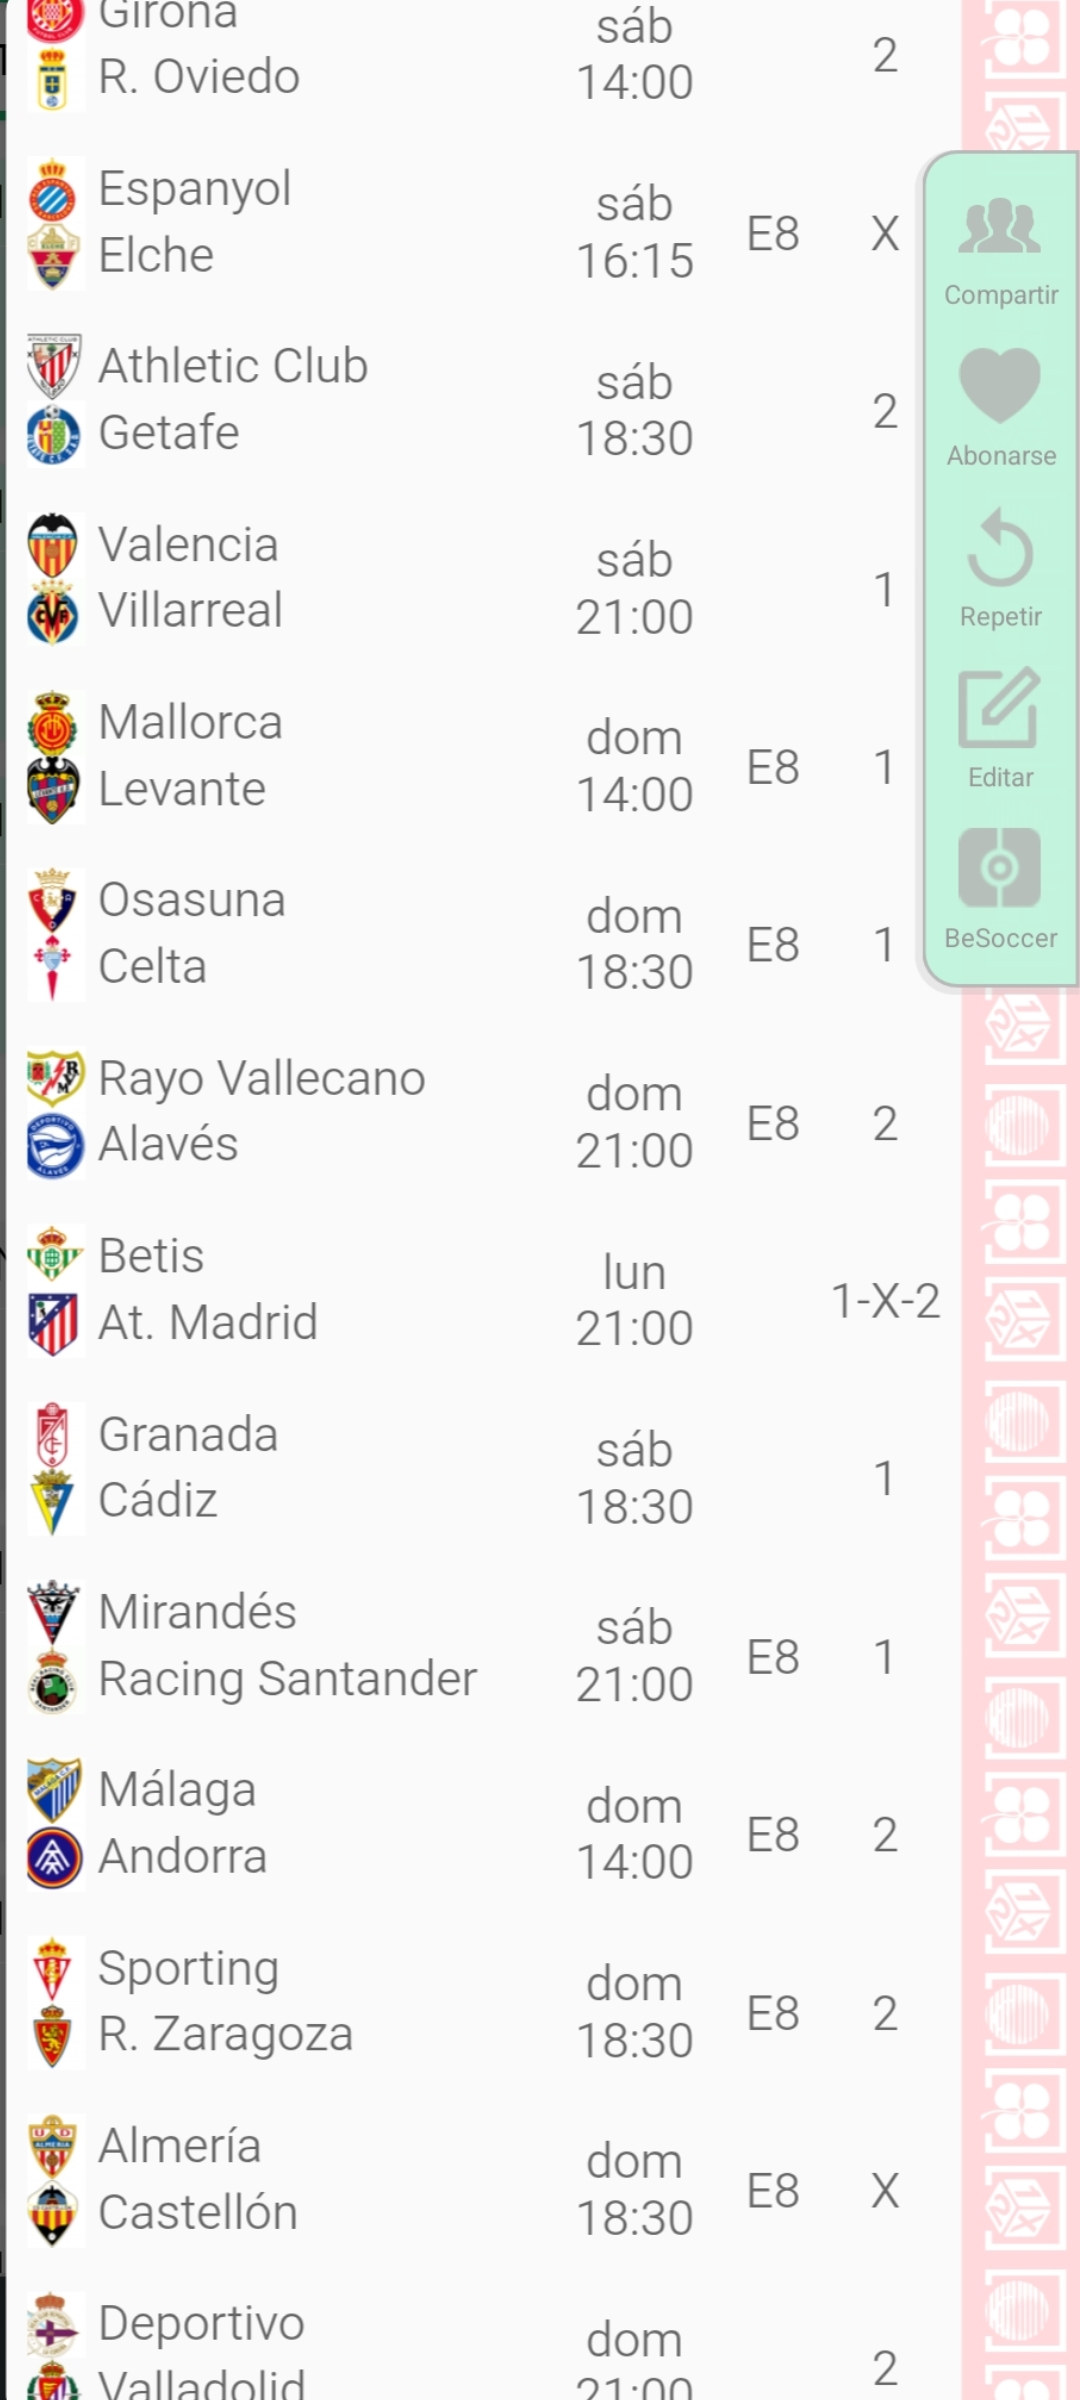Image resolution: width=1080 pixels, height=2400 pixels.
Task: Tap the Athletic Club crest
Action: point(53,366)
